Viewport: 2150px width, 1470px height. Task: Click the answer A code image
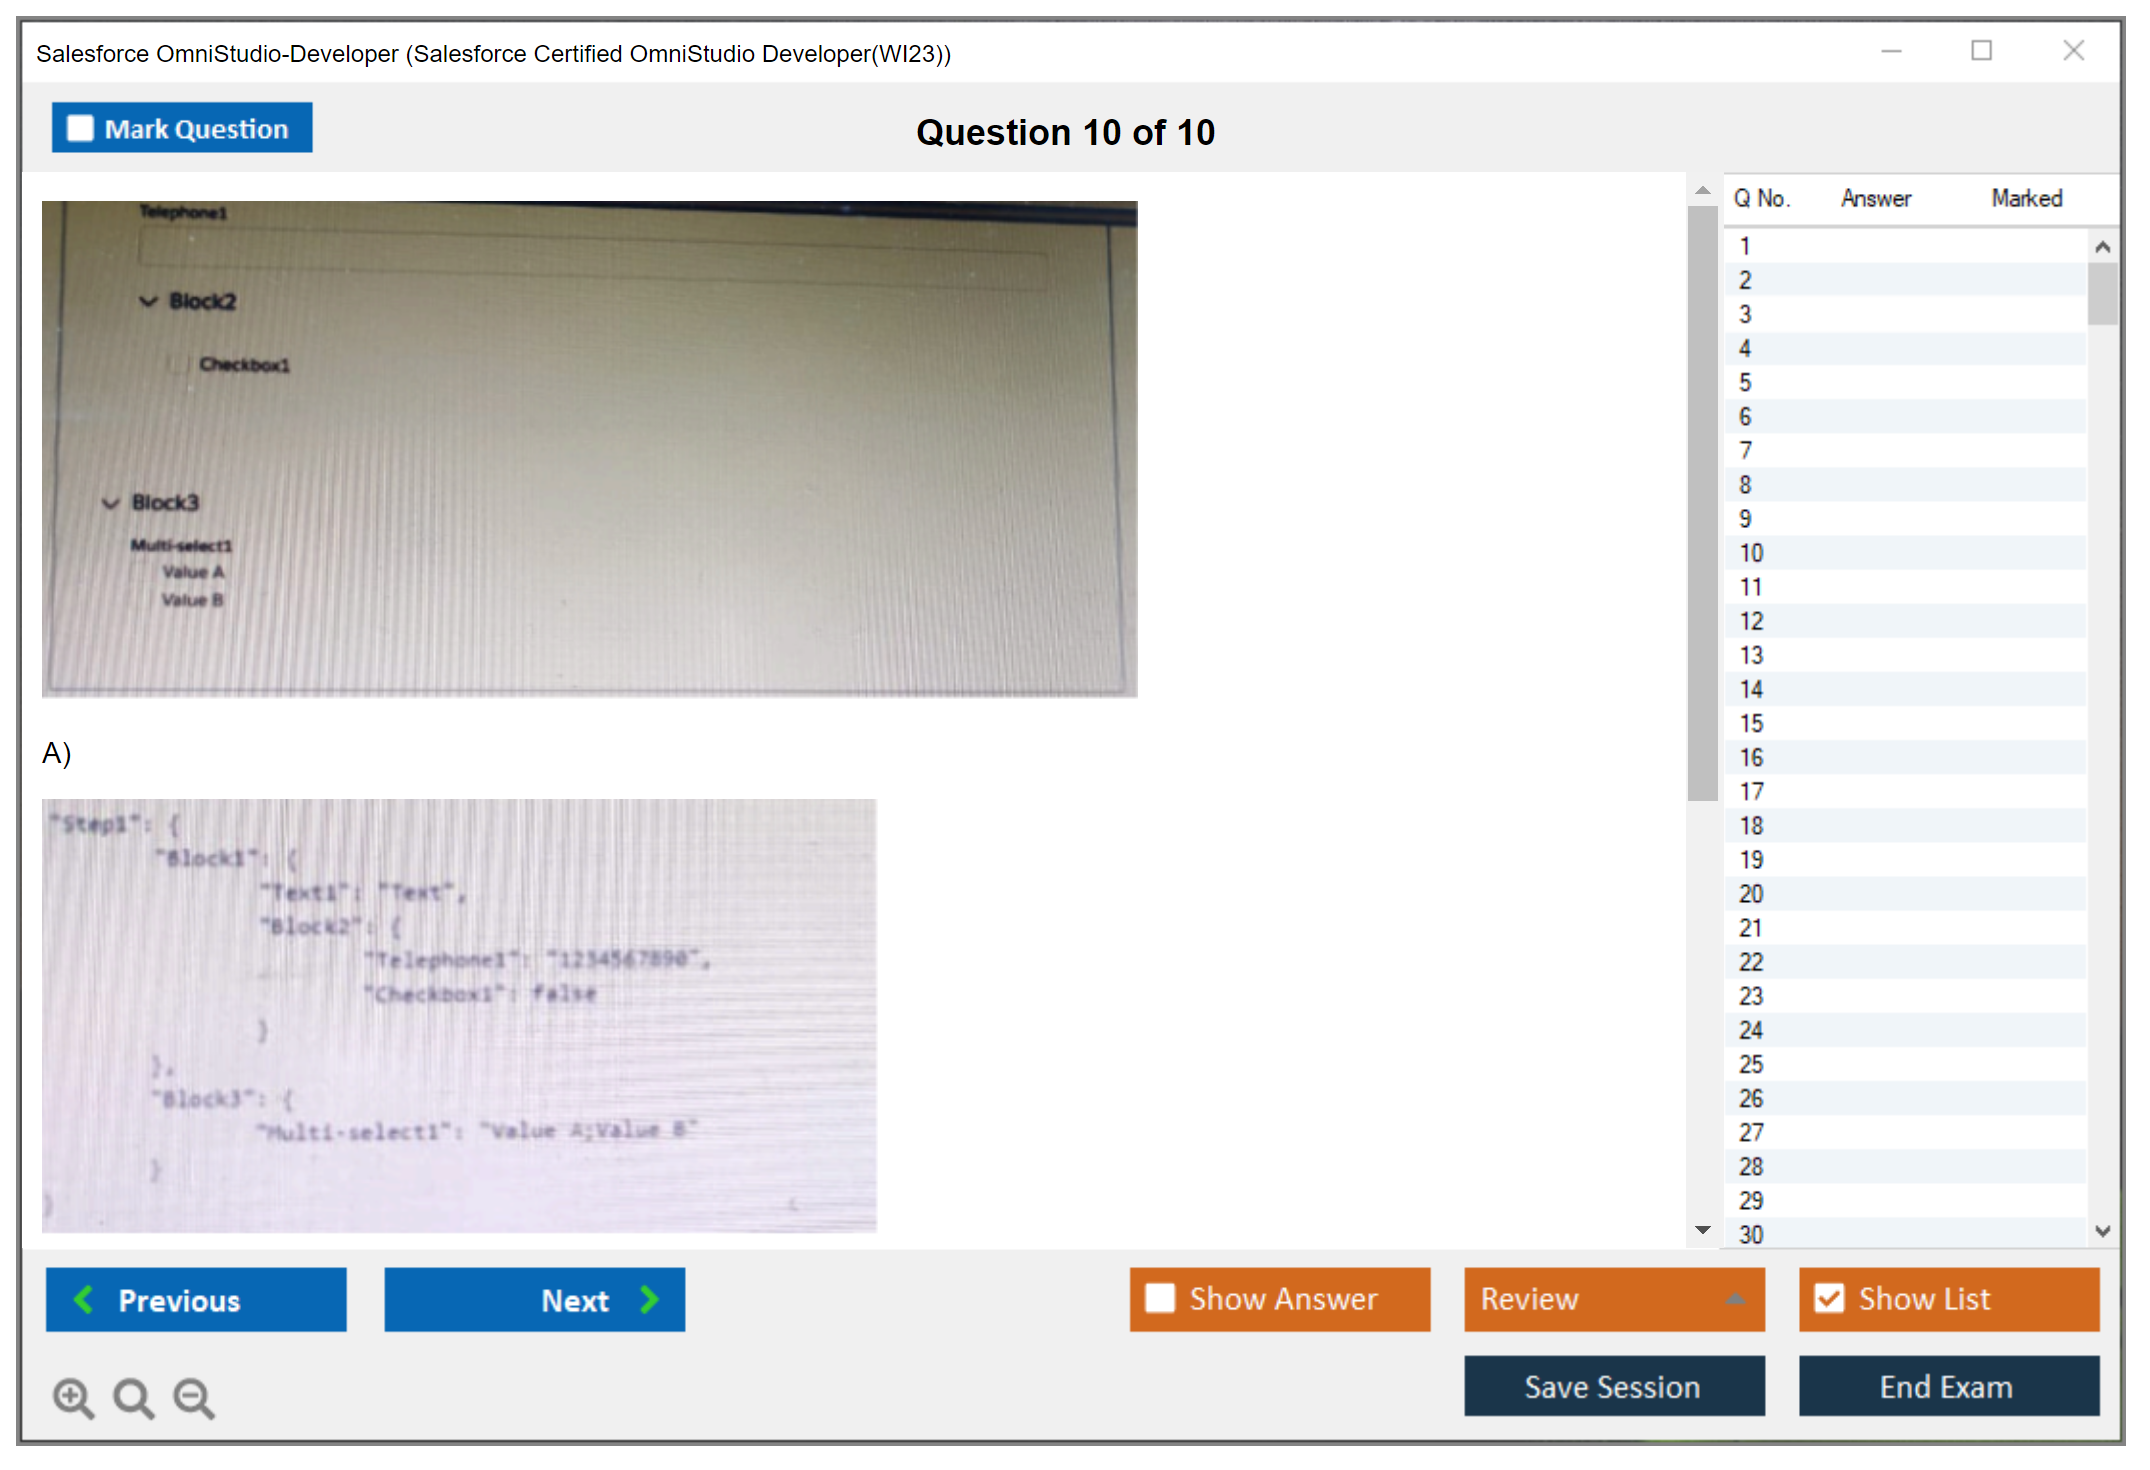(x=459, y=1015)
